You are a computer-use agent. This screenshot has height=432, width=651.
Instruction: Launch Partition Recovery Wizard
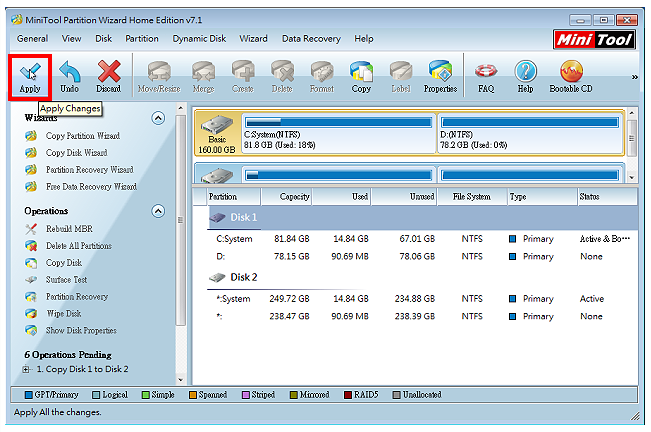click(x=90, y=170)
